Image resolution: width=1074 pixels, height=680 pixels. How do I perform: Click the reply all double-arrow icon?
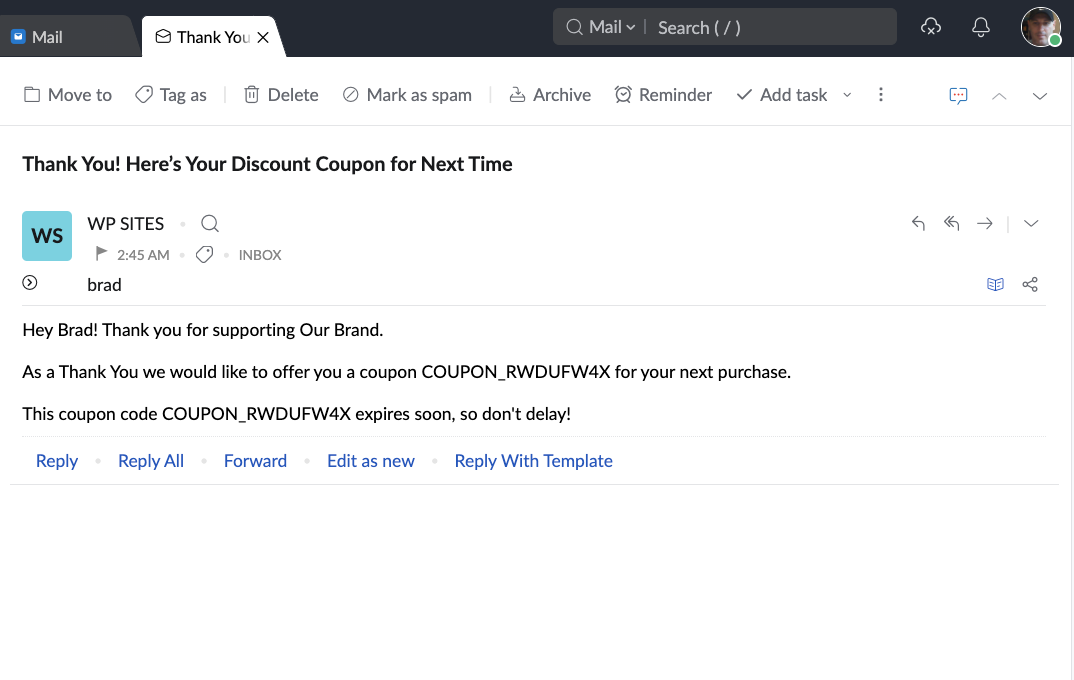[951, 224]
